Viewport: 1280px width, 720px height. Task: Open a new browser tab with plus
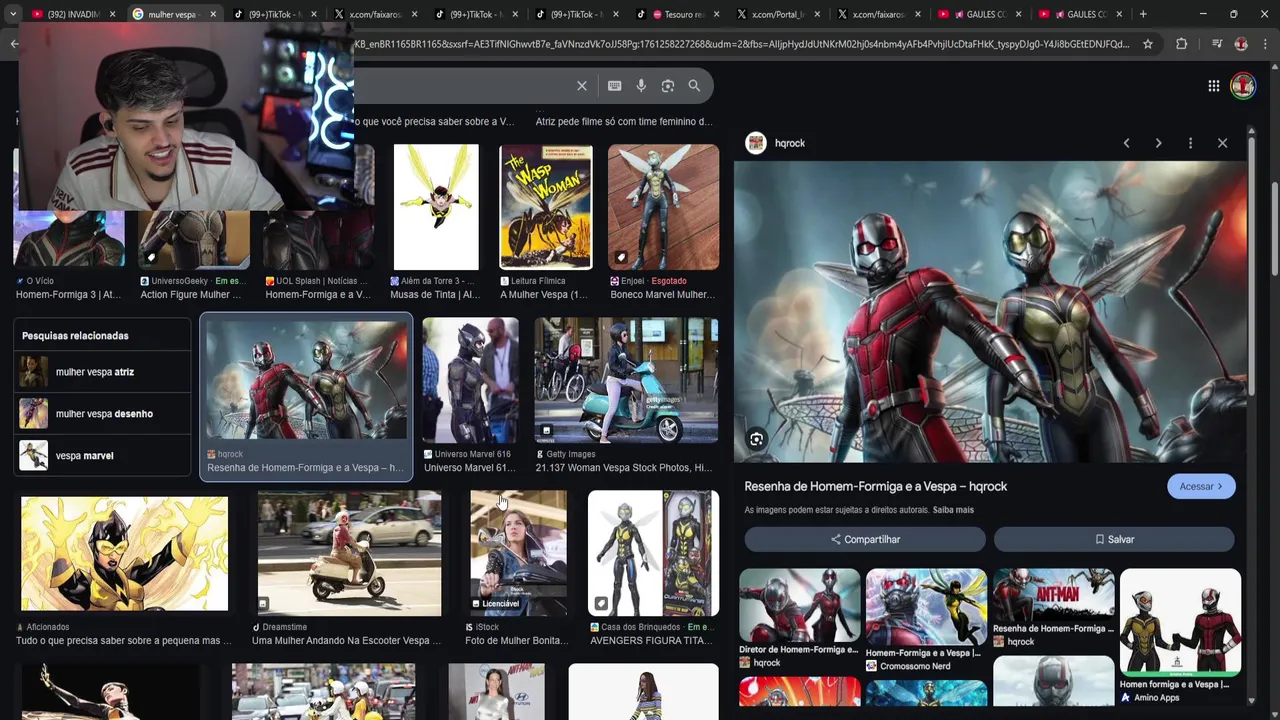pyautogui.click(x=1143, y=14)
